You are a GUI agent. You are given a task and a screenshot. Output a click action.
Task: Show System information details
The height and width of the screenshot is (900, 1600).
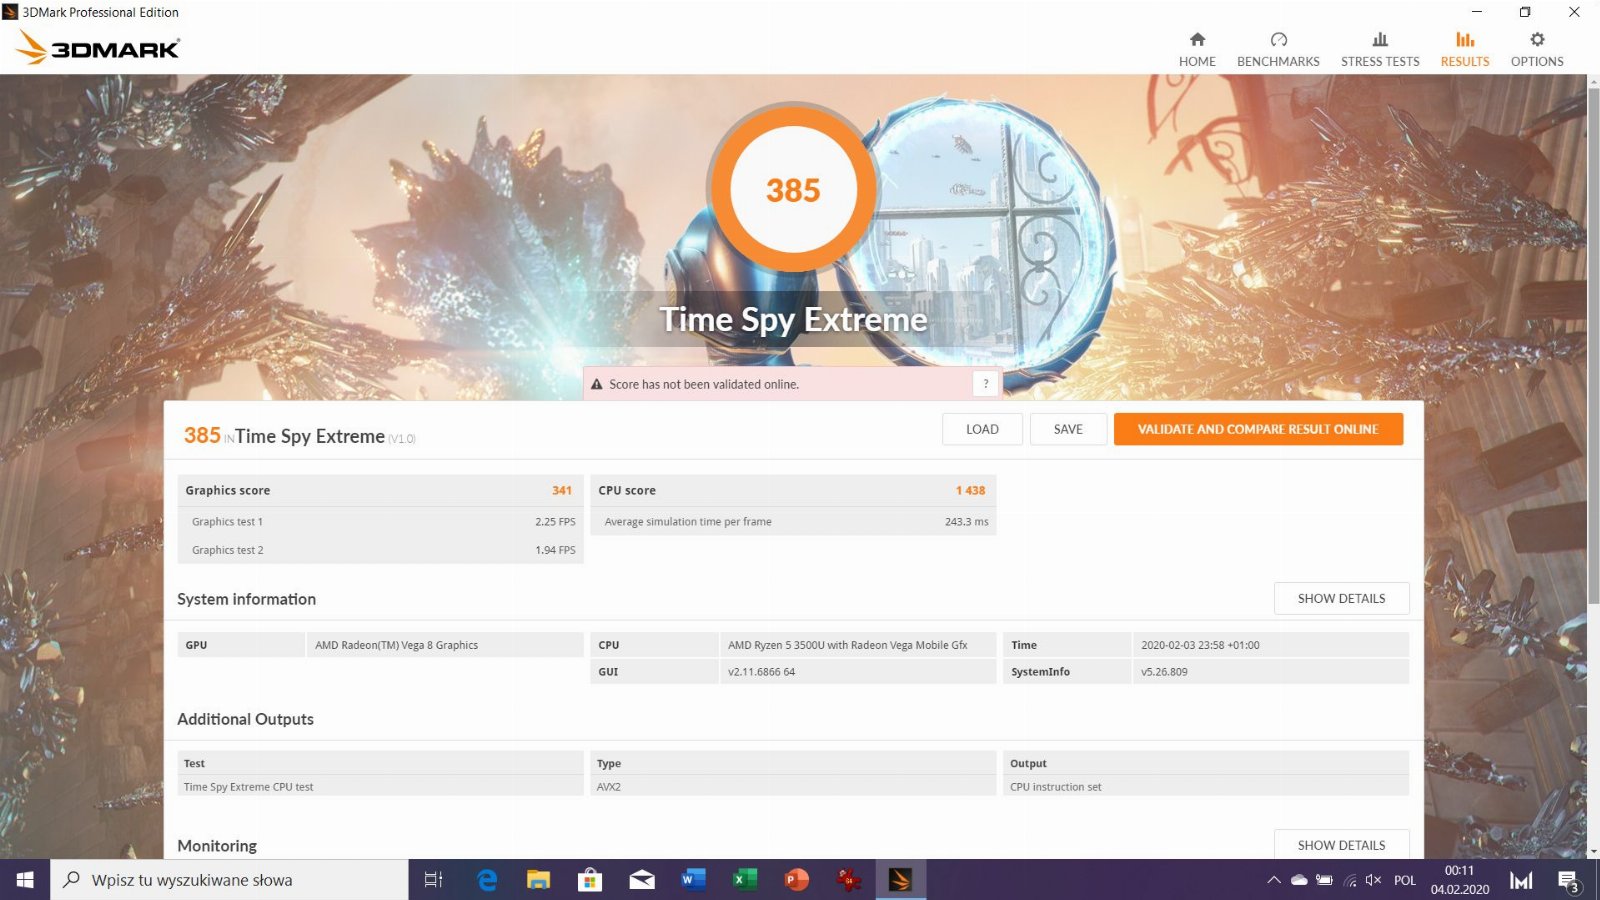pos(1341,598)
